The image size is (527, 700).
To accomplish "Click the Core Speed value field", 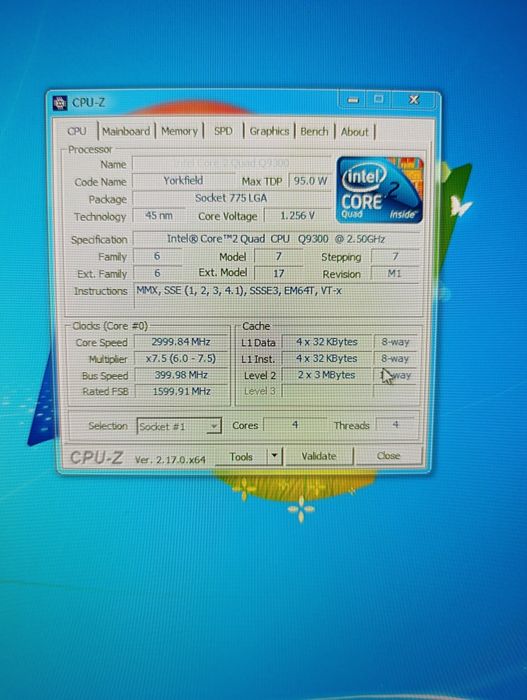I will [x=181, y=342].
